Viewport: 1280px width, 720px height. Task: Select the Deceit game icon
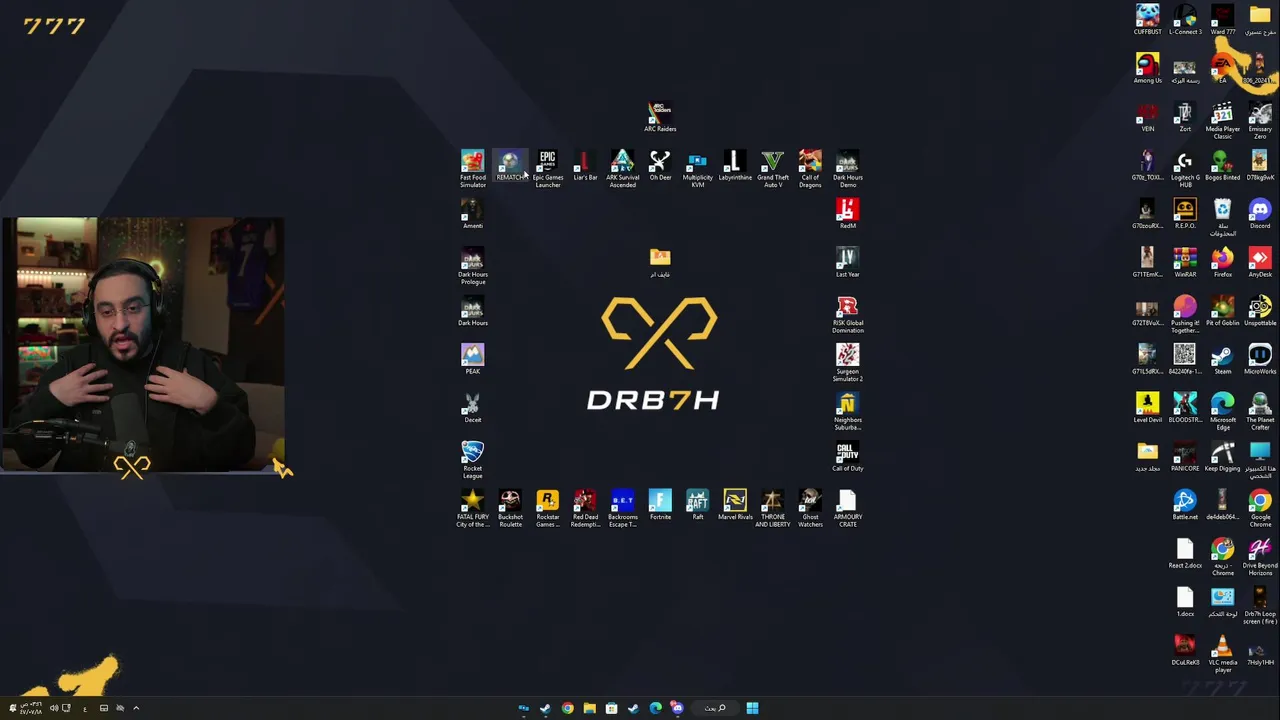click(x=473, y=408)
